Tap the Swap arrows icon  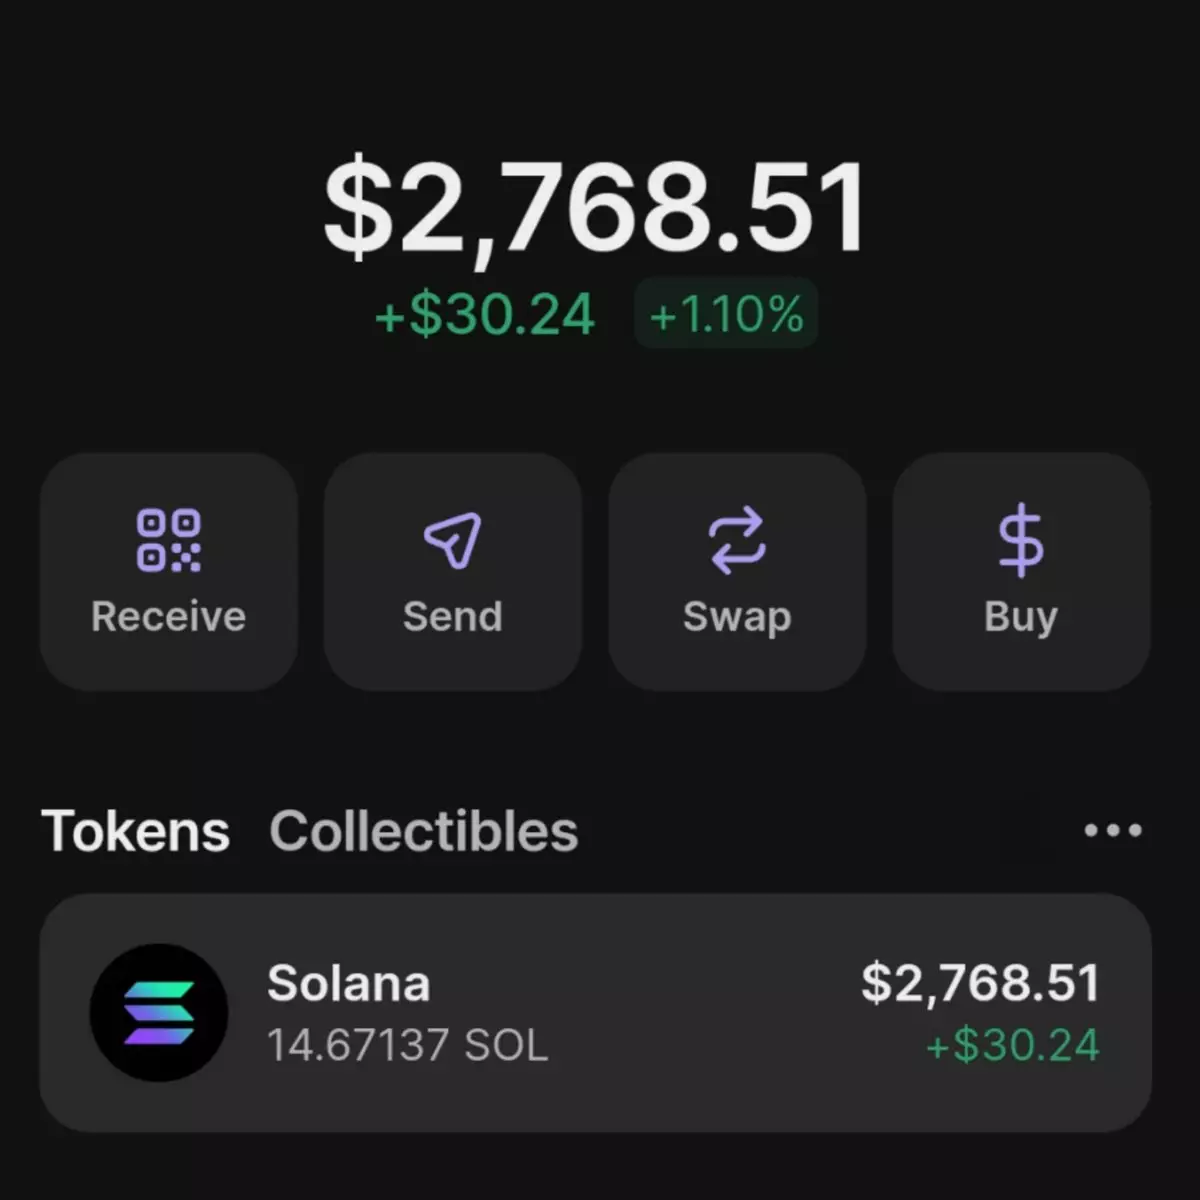[x=737, y=540]
